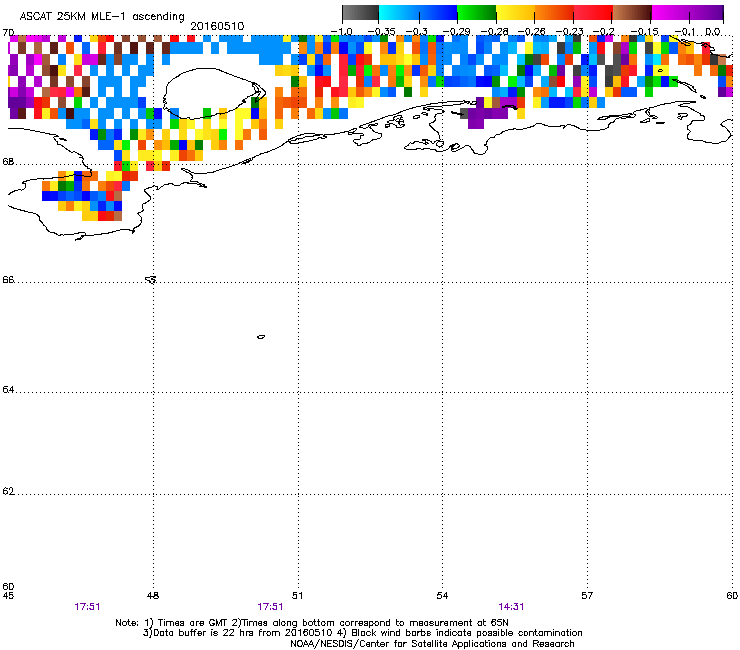Viewport: 740px width, 650px height.
Task: Click the '14:31' pass time label
Action: tap(511, 607)
